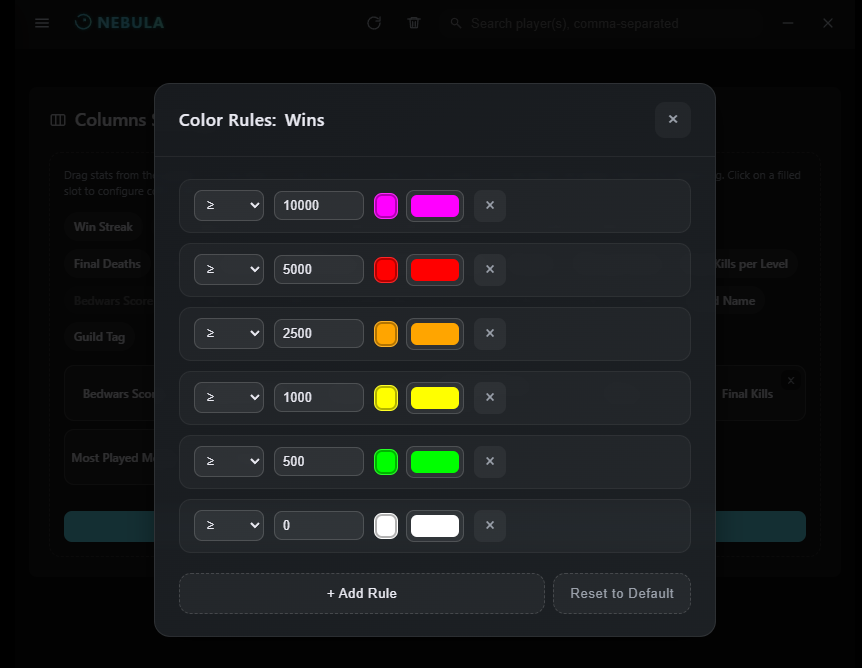
Task: Click the 5000 threshold input field
Action: (x=318, y=269)
